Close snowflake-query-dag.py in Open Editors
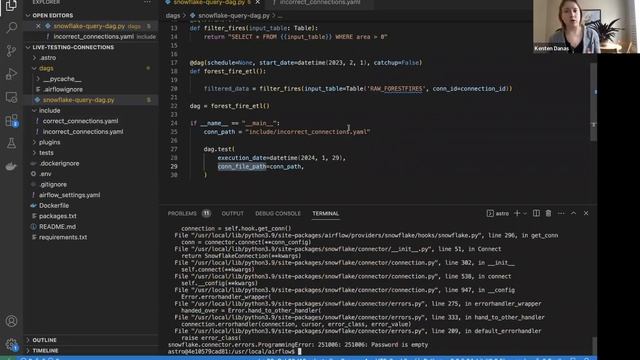 (38, 26)
